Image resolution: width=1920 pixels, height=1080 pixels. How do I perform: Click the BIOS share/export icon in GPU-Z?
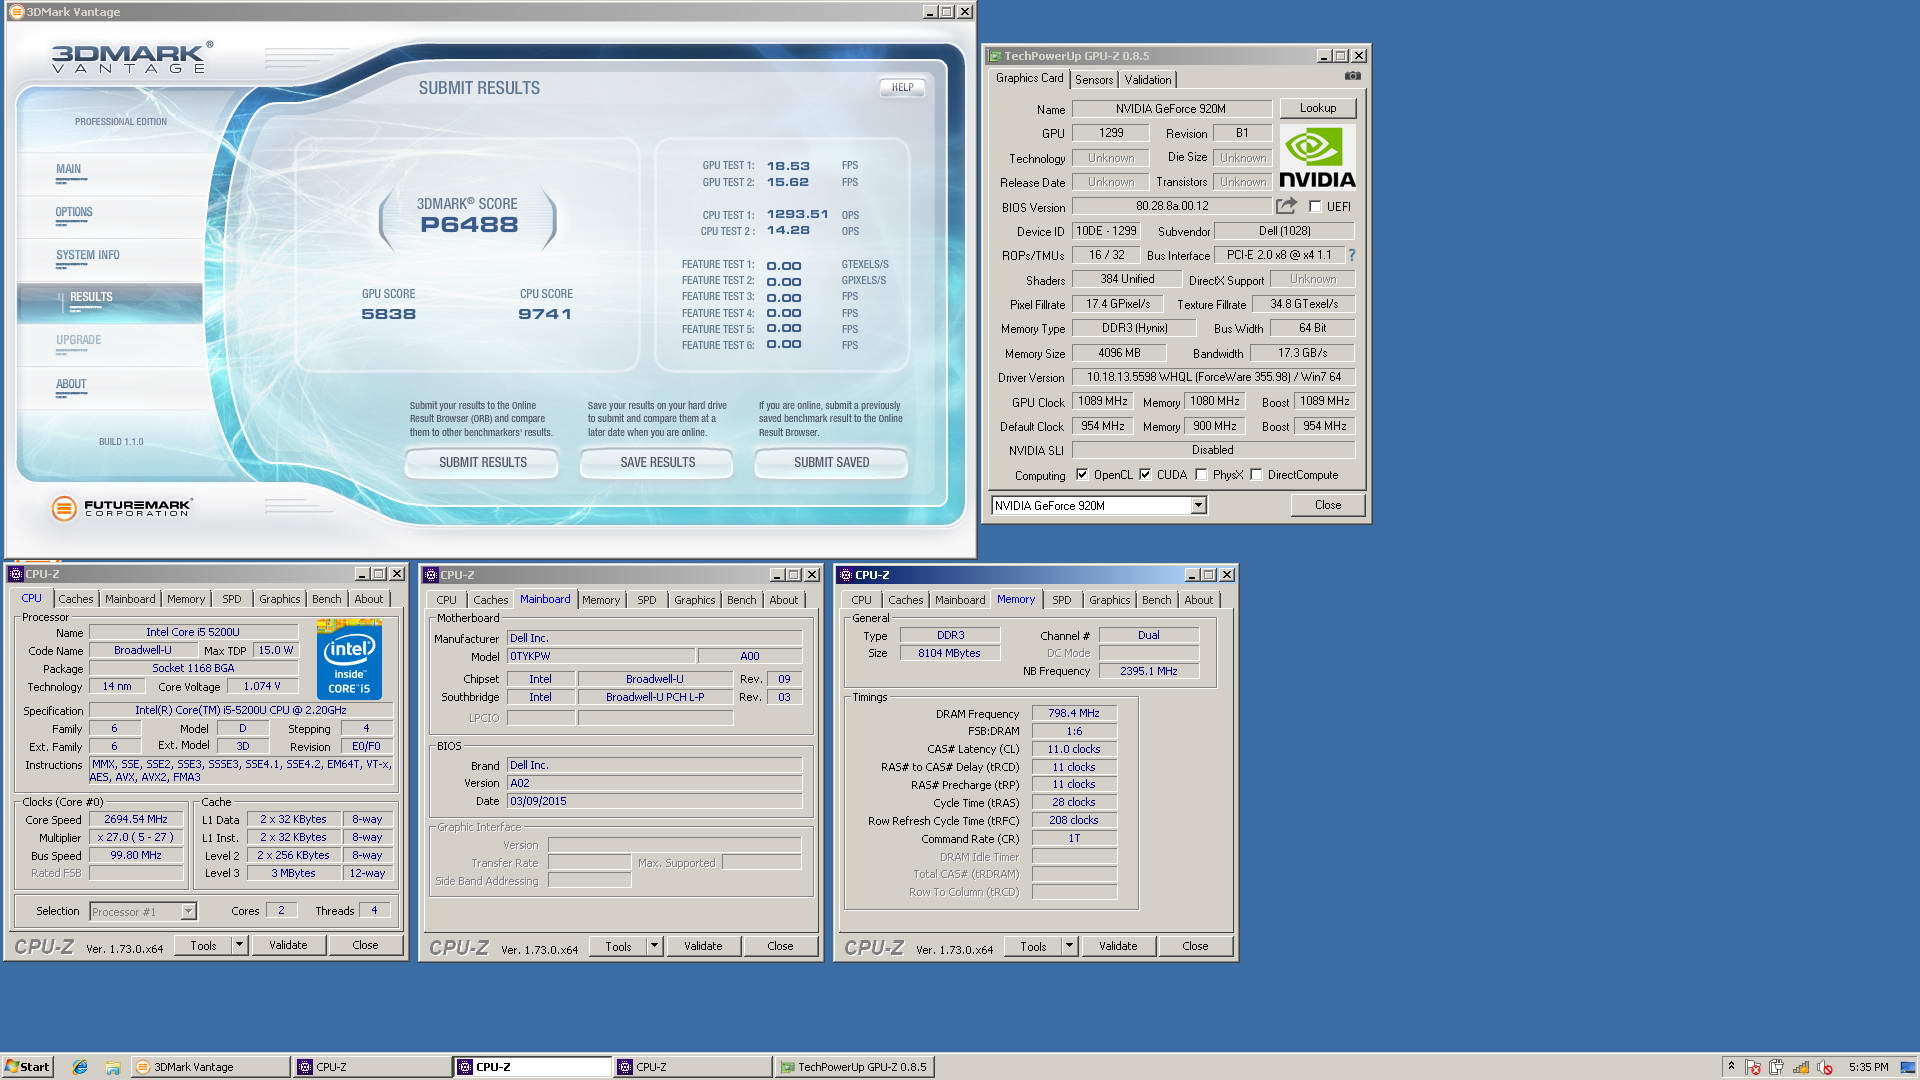pyautogui.click(x=1286, y=205)
